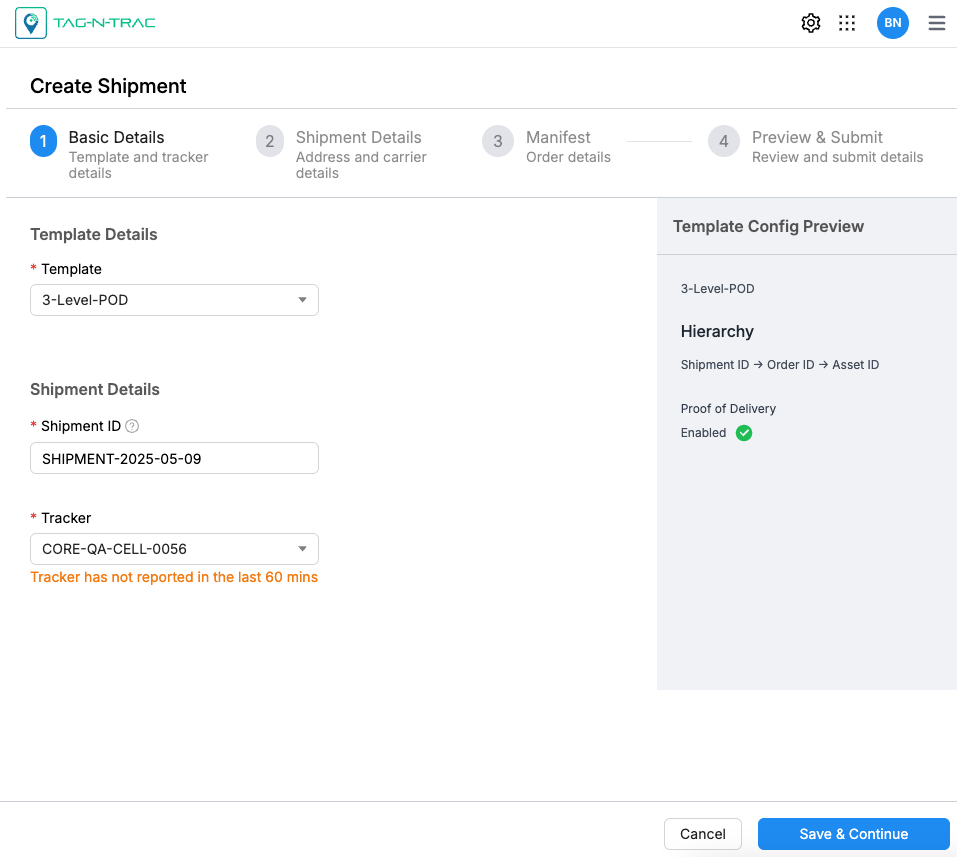
Task: Select the Basic Details step
Action: tap(116, 138)
